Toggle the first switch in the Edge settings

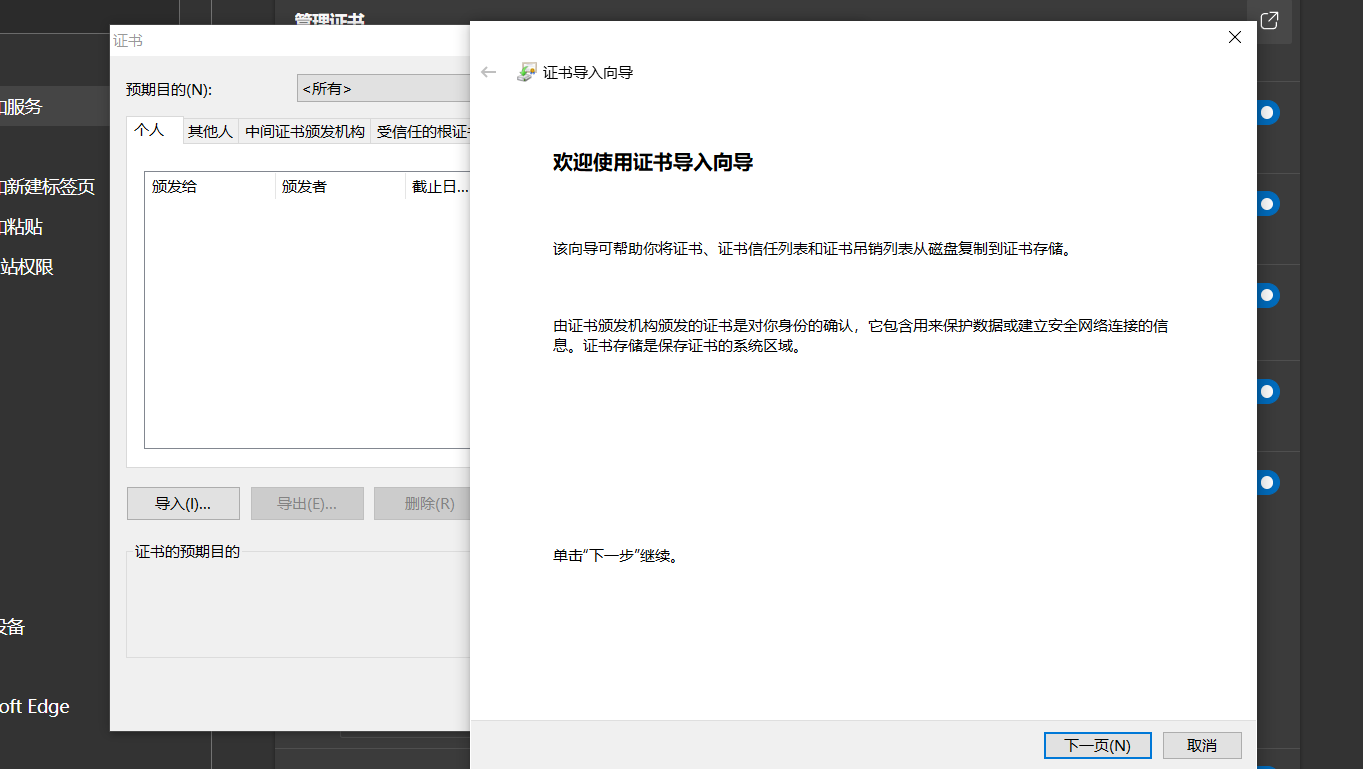click(x=1266, y=112)
